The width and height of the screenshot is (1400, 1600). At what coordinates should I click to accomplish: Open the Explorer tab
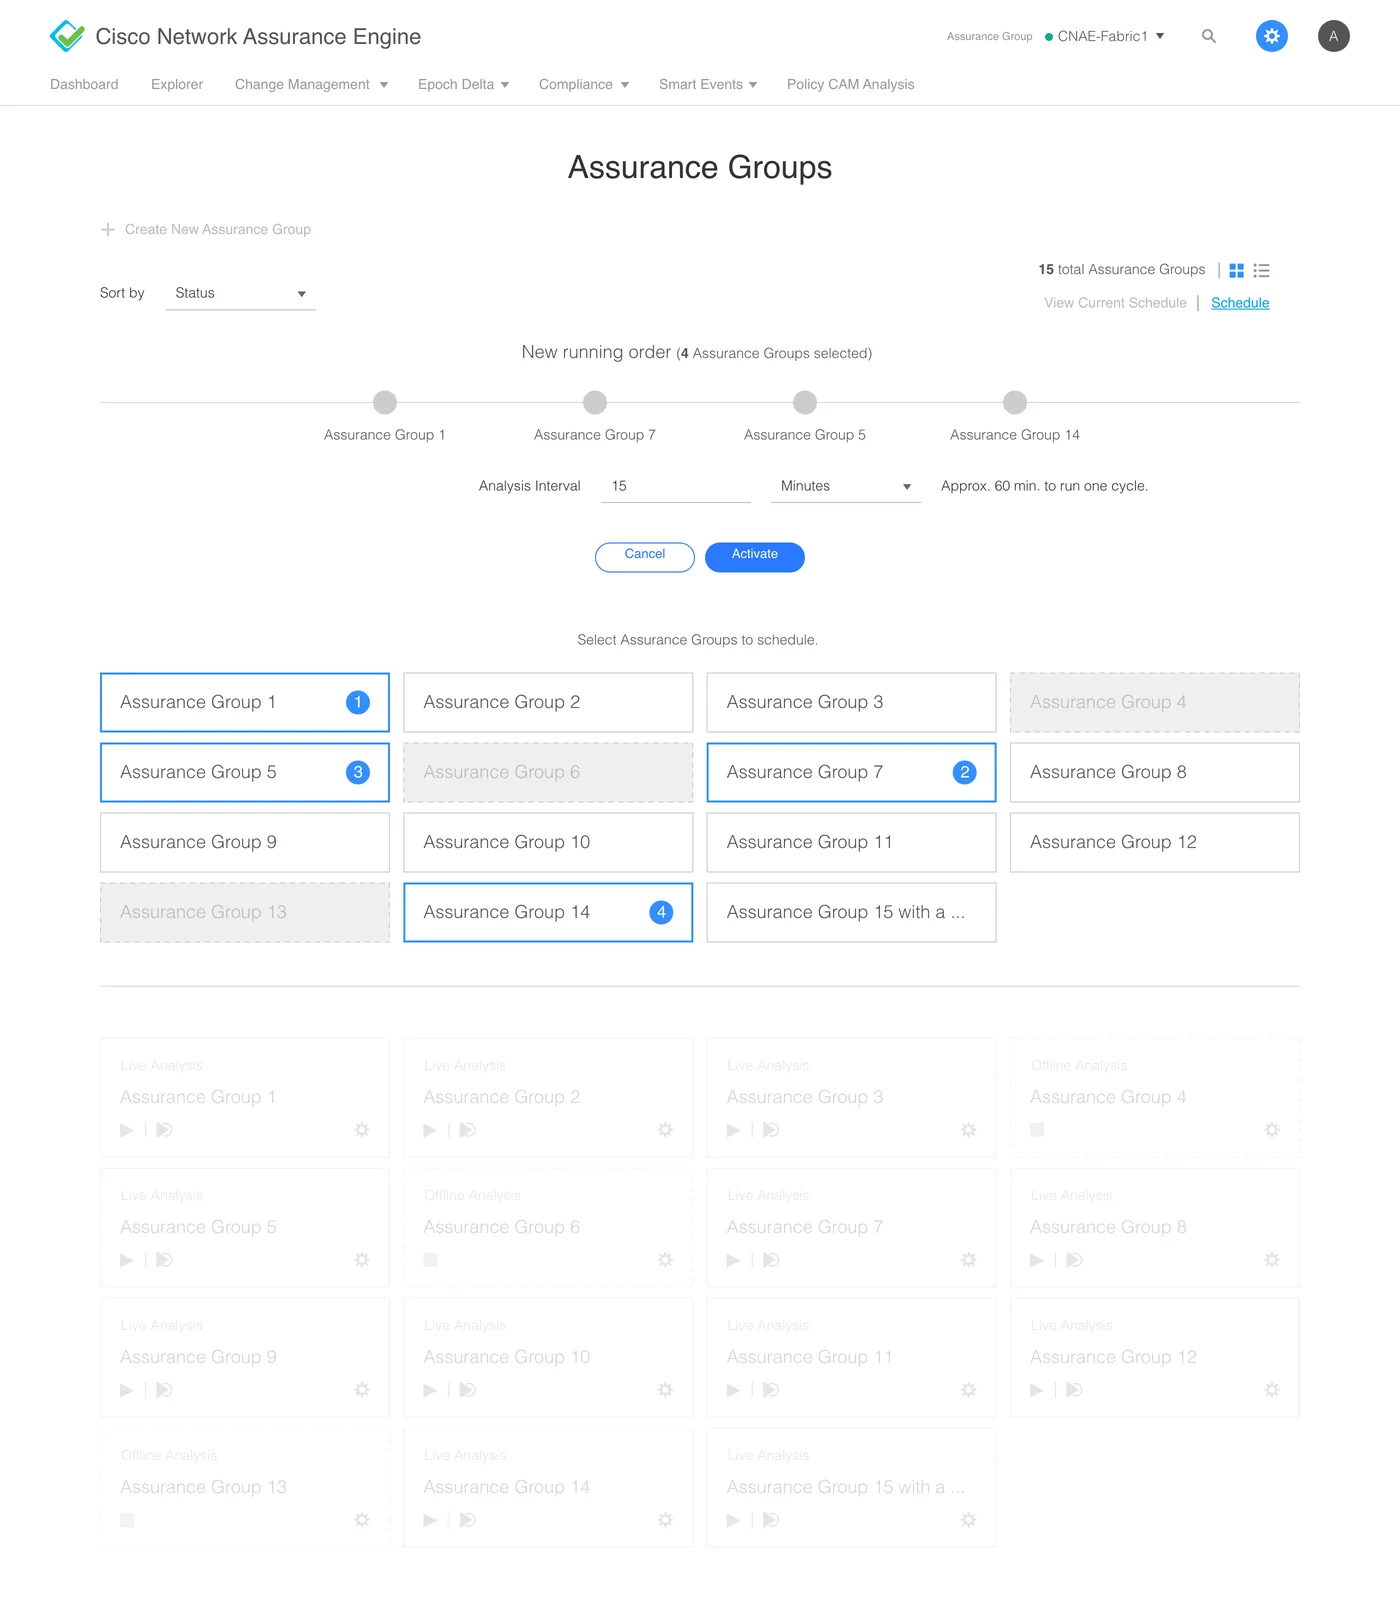coord(177,84)
